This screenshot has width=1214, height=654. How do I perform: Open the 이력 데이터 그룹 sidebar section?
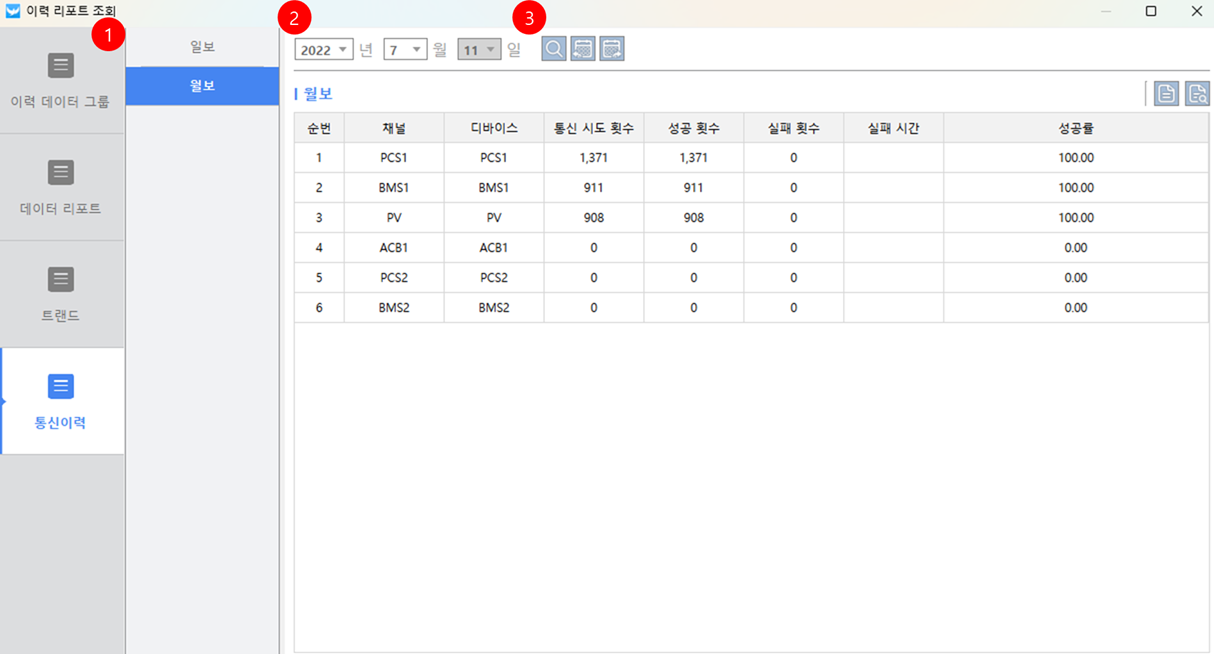pos(61,81)
